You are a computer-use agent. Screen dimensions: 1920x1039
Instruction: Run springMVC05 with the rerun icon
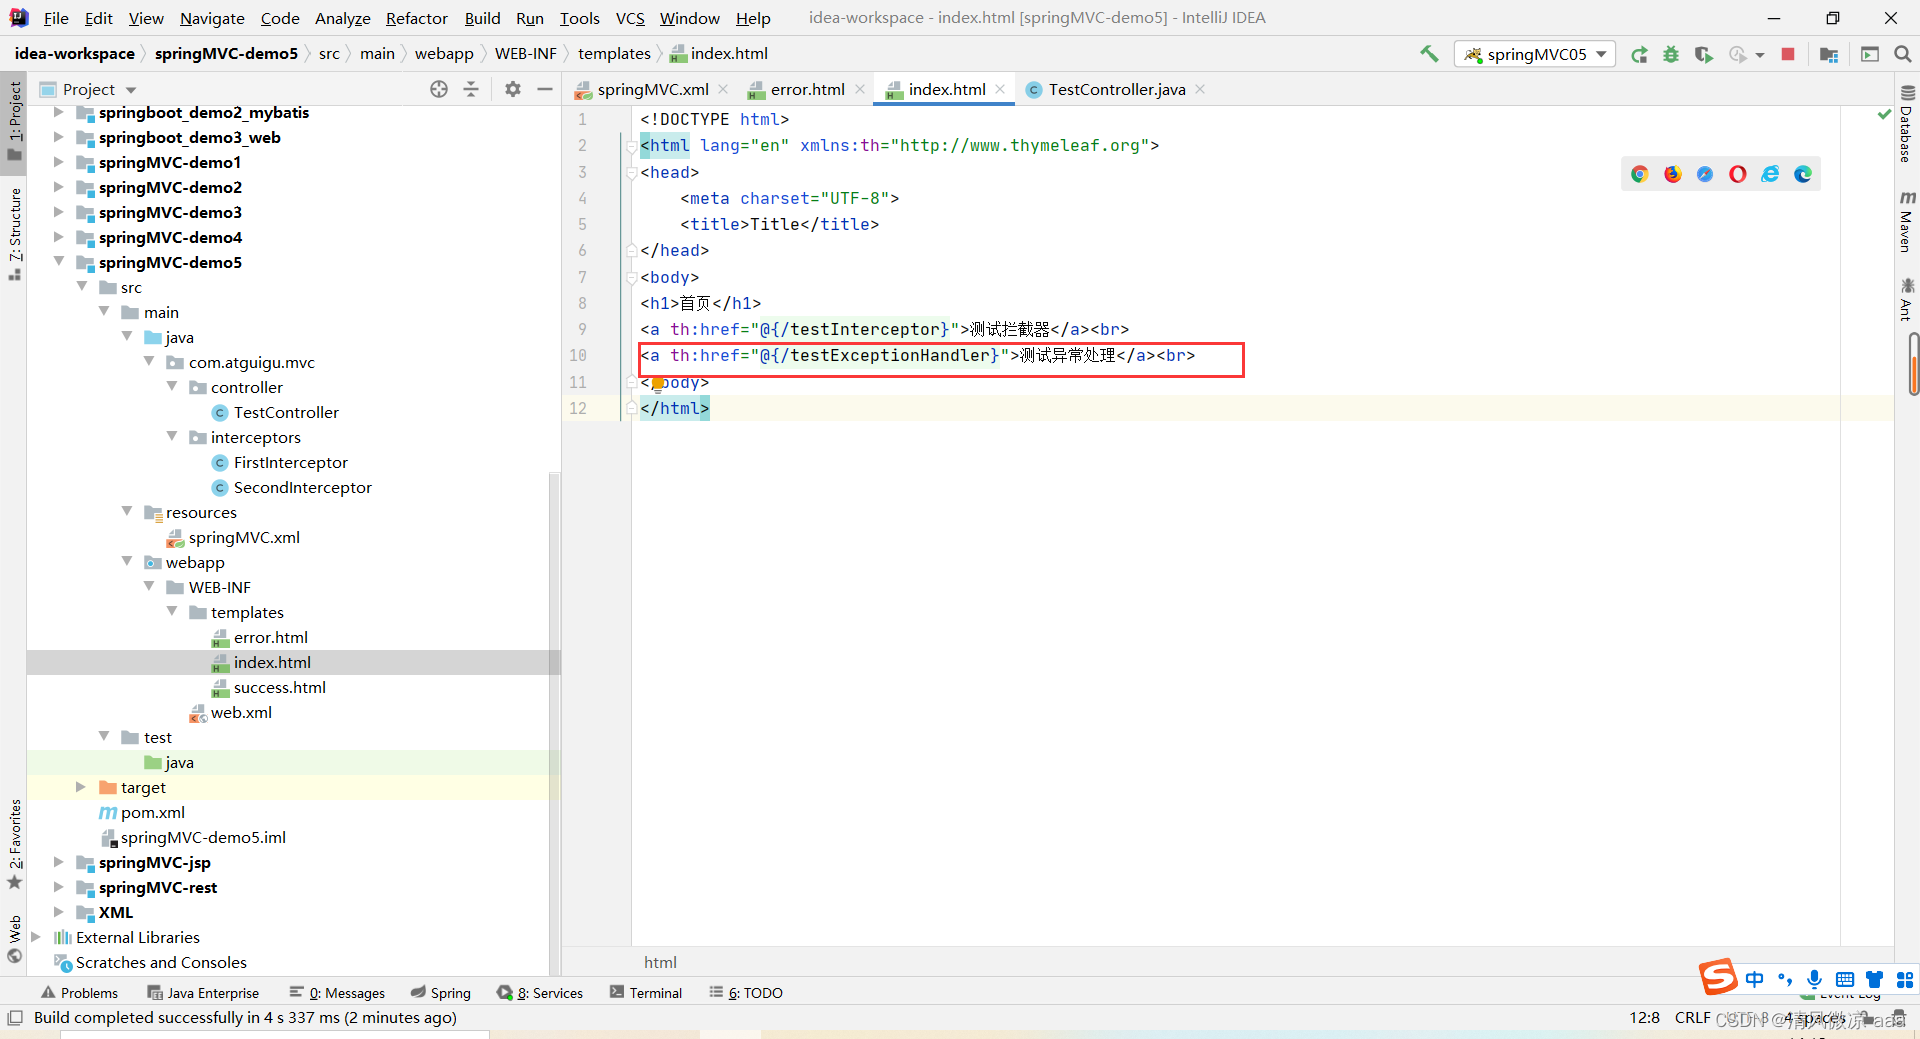tap(1639, 54)
